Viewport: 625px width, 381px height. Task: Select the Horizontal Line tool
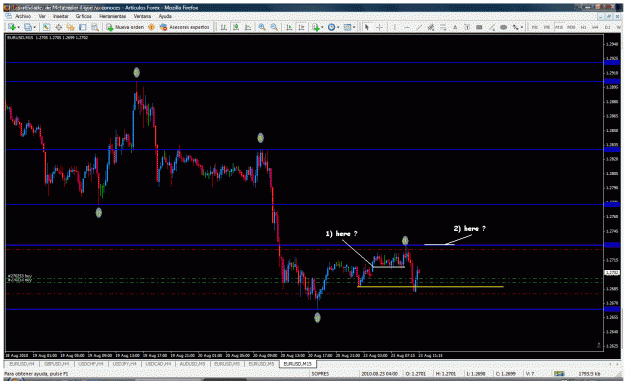point(407,27)
